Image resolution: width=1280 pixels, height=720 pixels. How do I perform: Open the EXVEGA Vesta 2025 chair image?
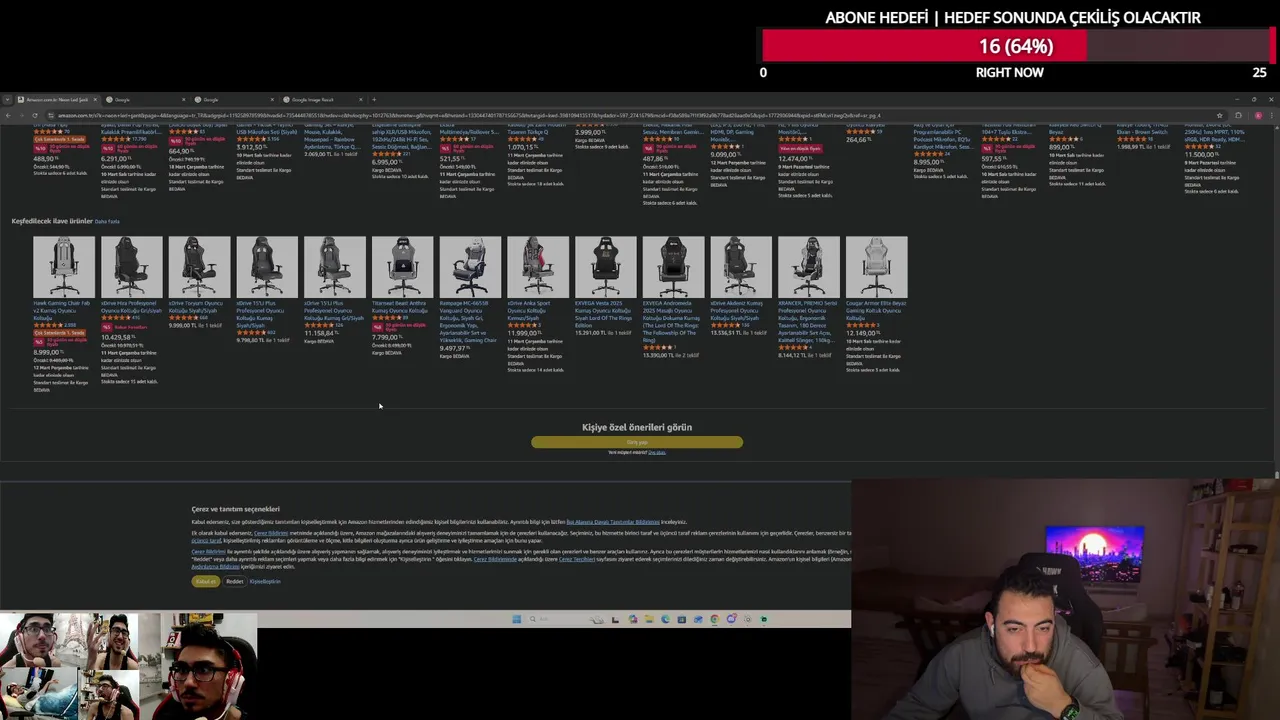(606, 267)
